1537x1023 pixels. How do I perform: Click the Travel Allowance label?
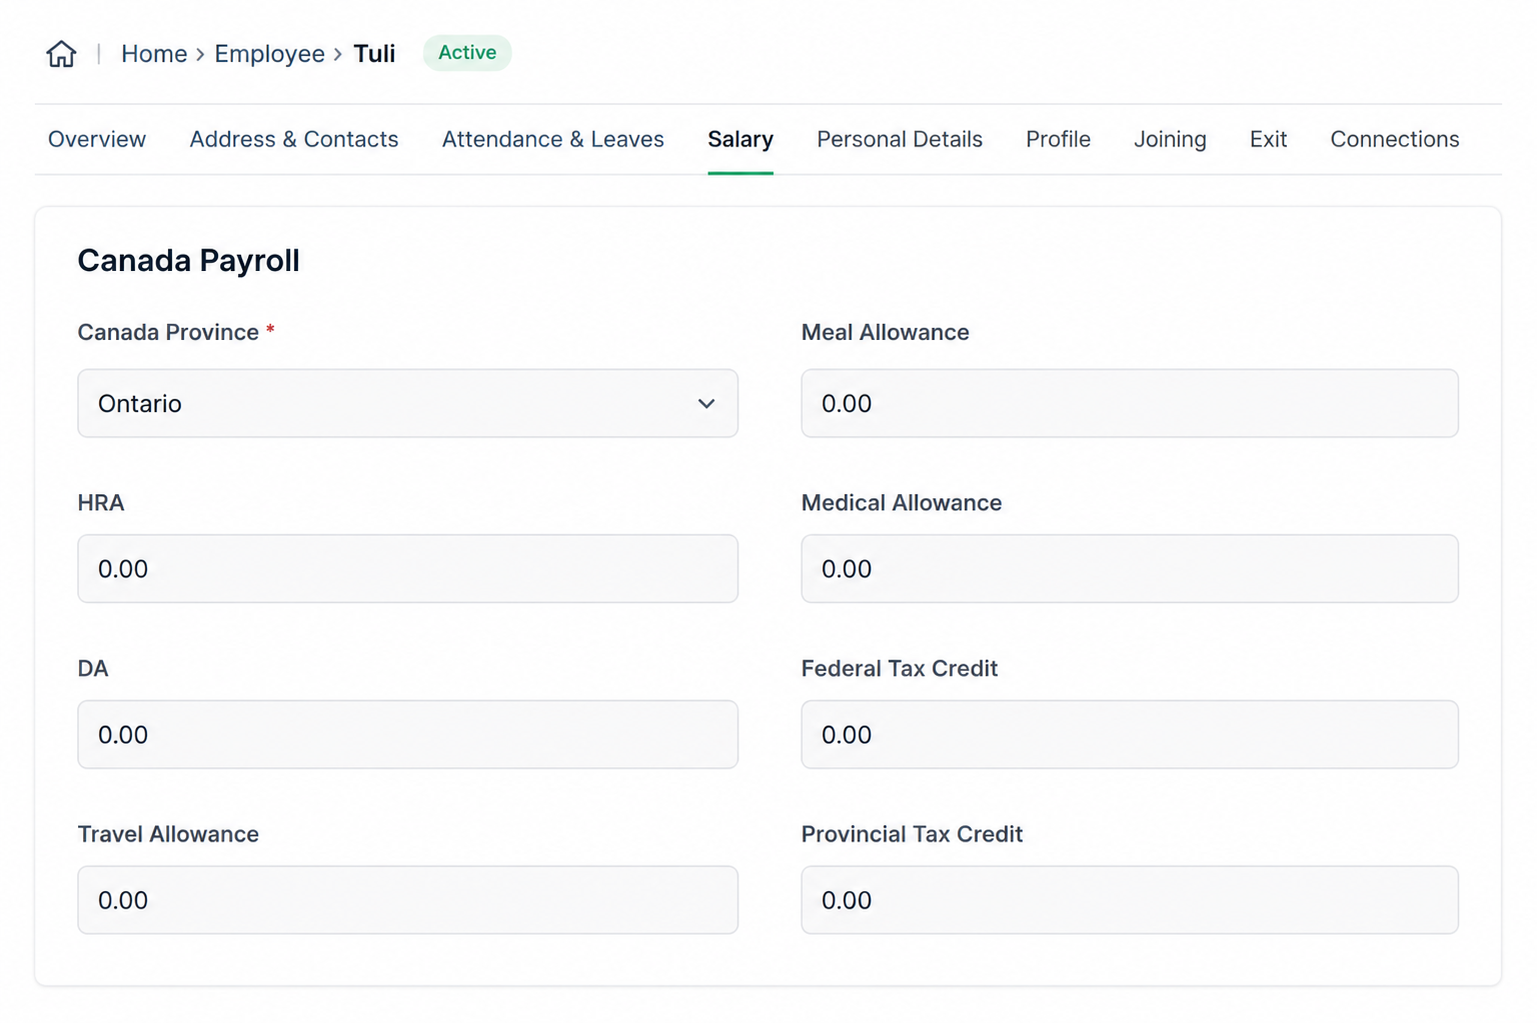tap(168, 834)
